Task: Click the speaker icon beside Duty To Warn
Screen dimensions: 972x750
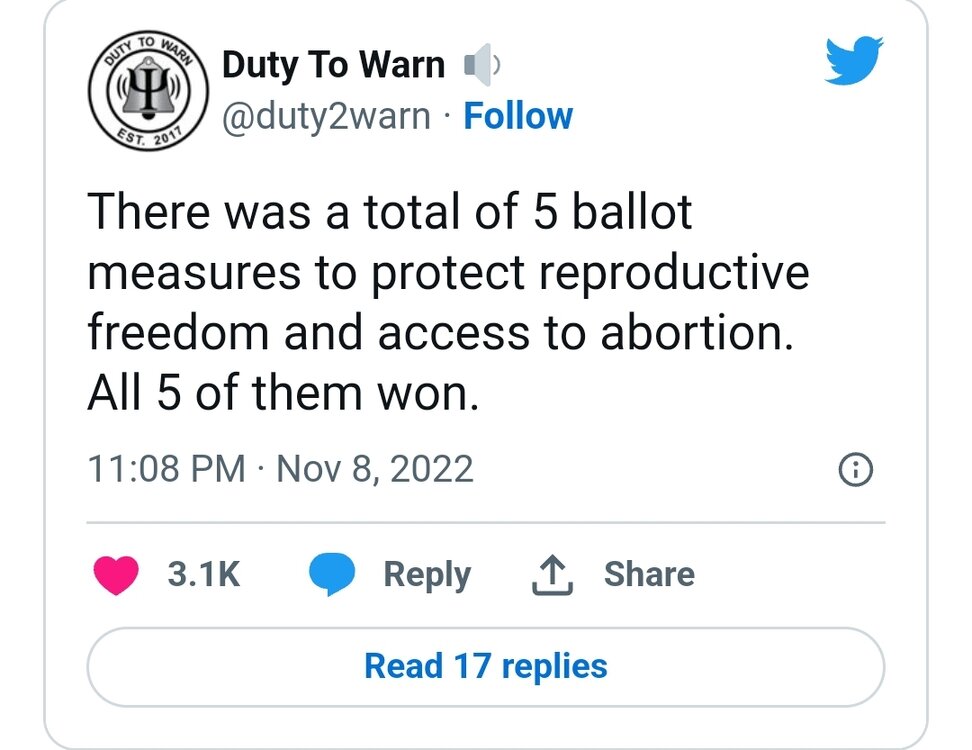Action: [x=479, y=66]
